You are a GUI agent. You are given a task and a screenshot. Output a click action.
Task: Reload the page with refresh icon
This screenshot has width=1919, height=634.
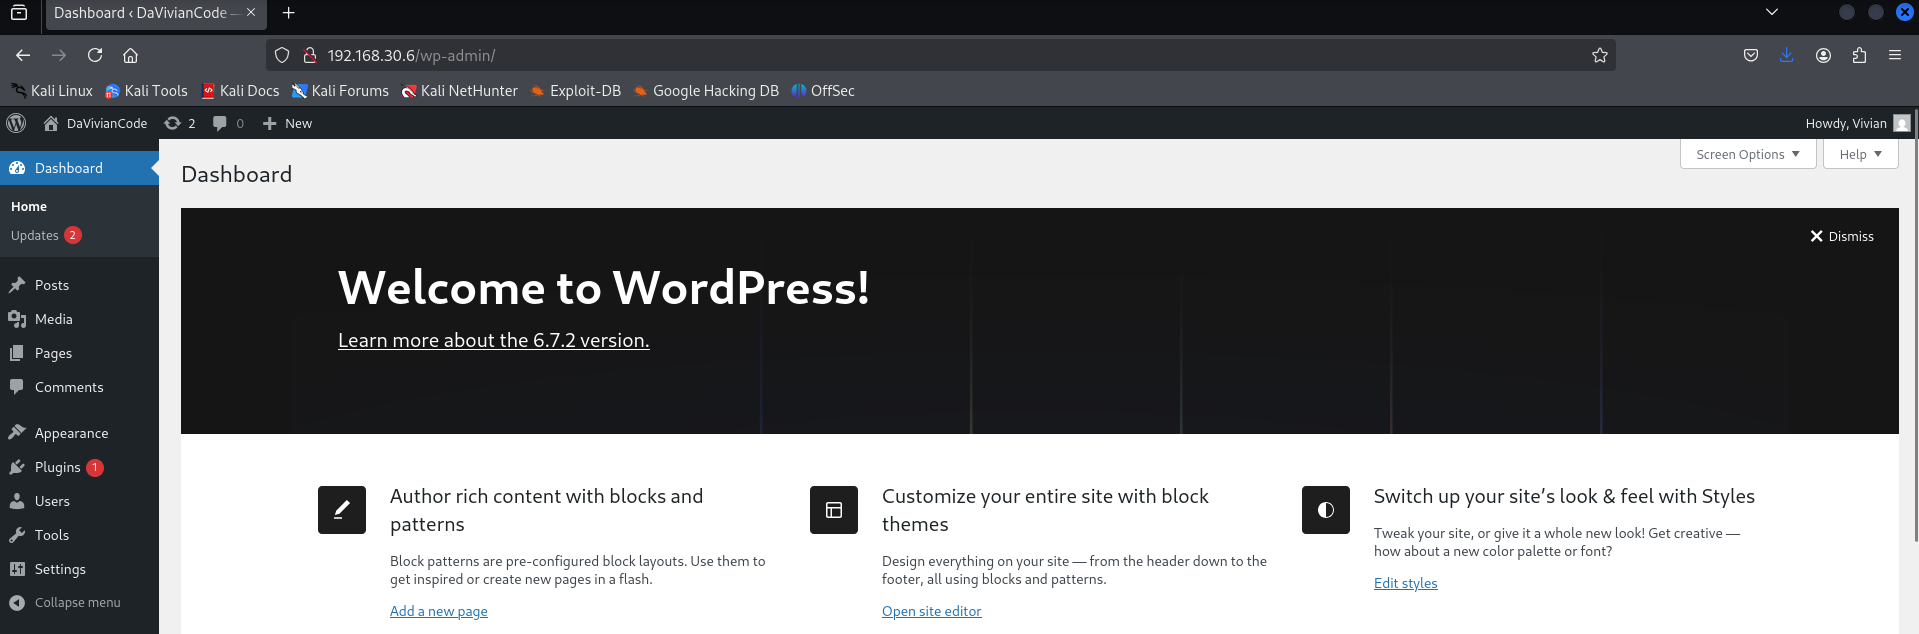tap(95, 55)
